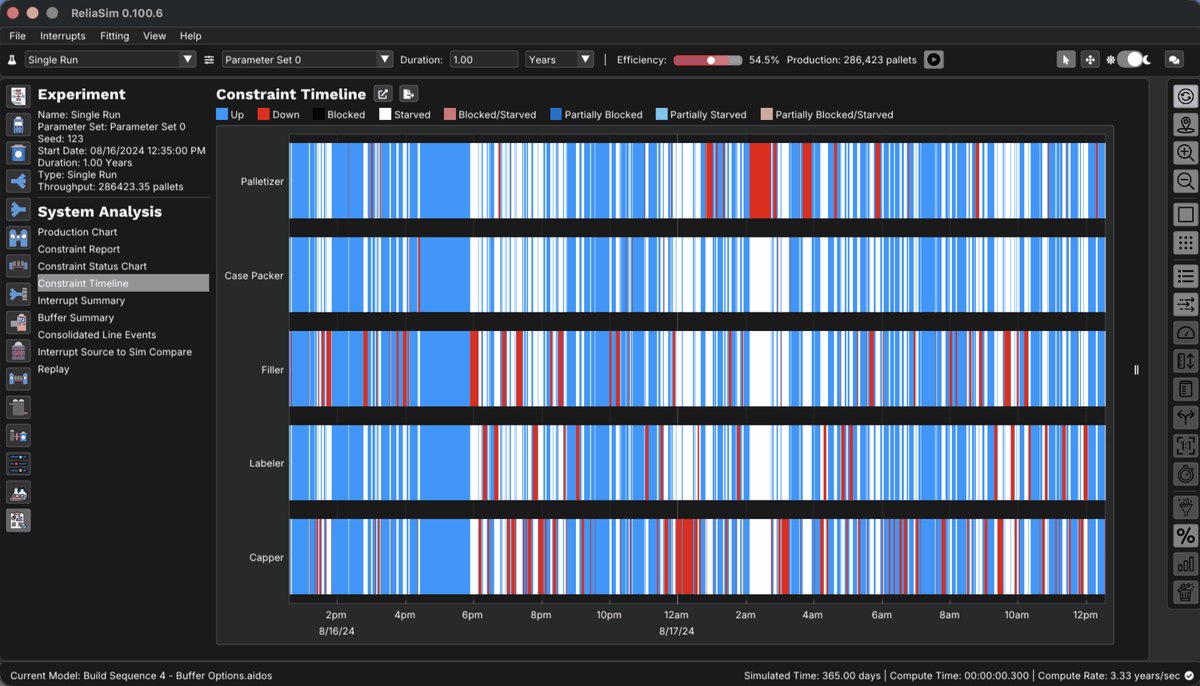This screenshot has width=1200, height=686.
Task: Toggle the Down legend series
Action: click(278, 115)
